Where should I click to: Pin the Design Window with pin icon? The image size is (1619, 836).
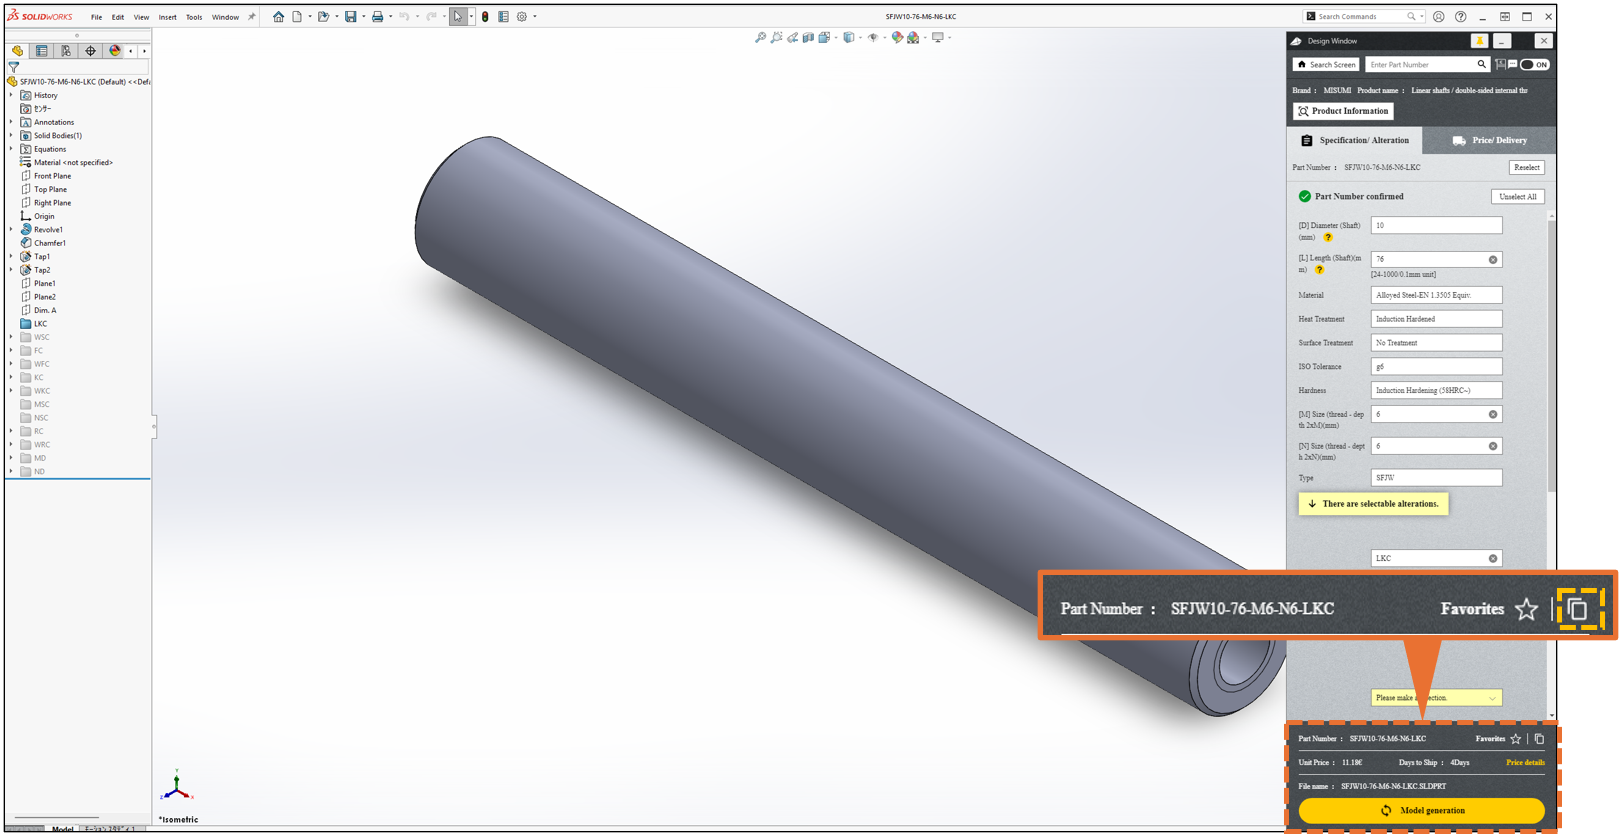[1479, 41]
